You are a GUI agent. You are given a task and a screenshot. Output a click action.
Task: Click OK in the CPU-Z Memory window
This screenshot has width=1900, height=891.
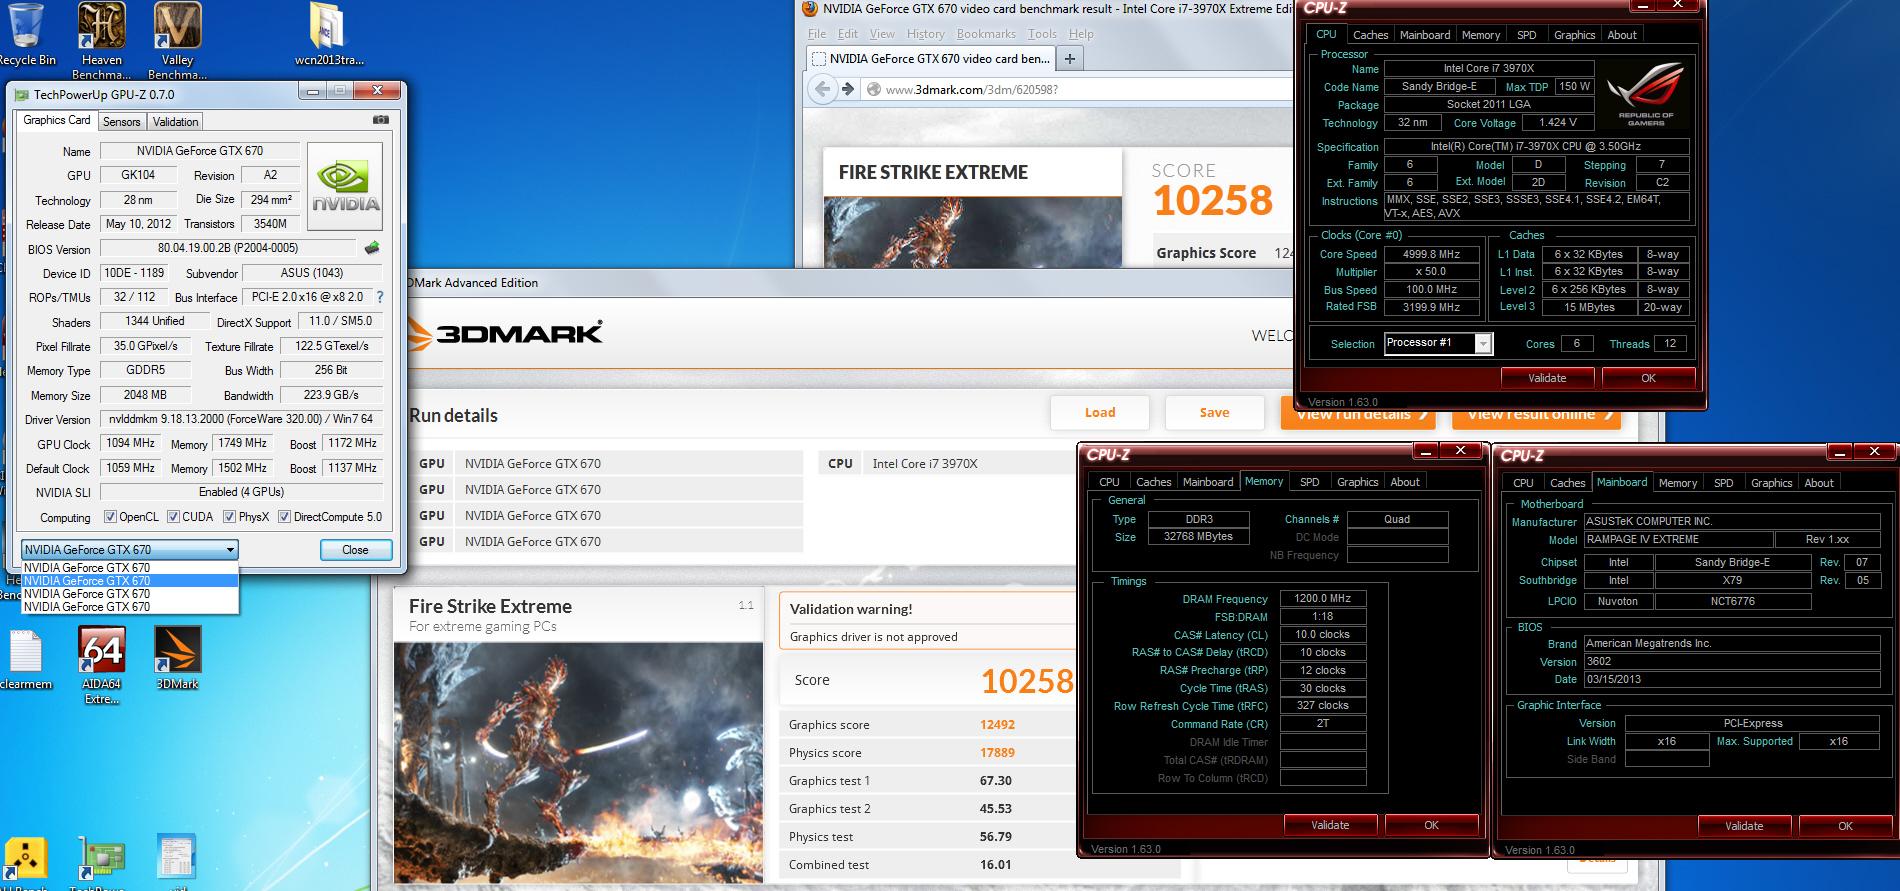click(x=1431, y=825)
